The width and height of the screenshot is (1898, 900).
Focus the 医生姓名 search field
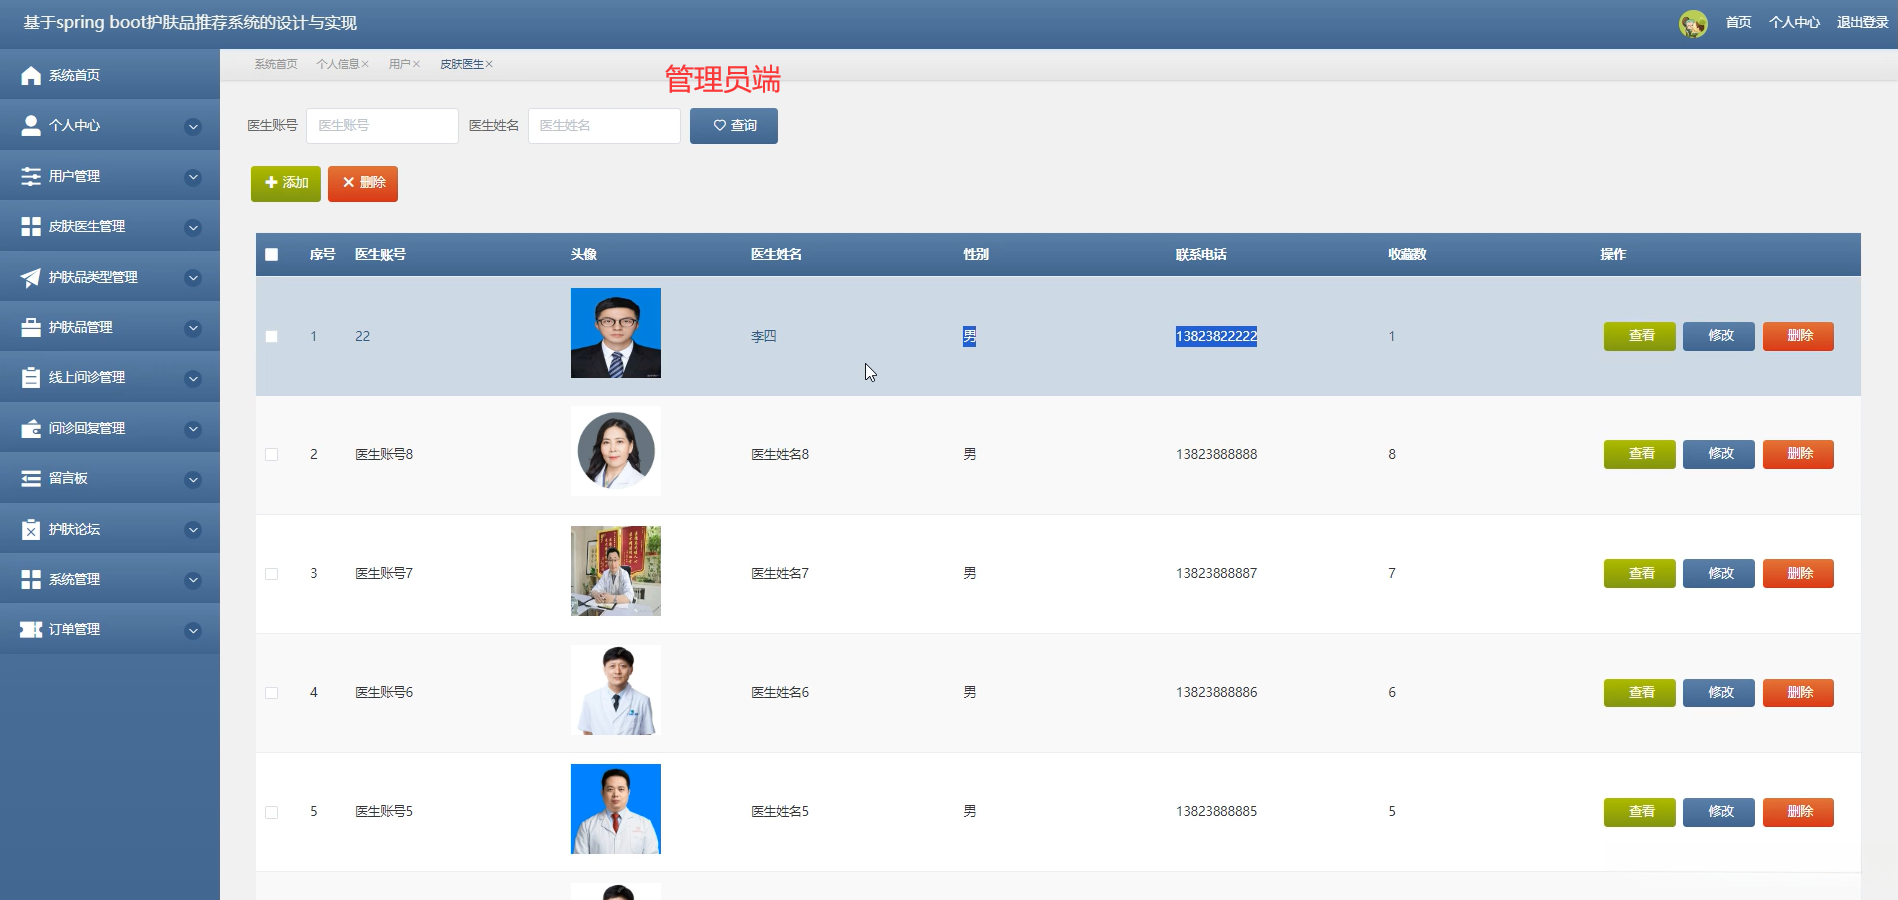pyautogui.click(x=604, y=126)
